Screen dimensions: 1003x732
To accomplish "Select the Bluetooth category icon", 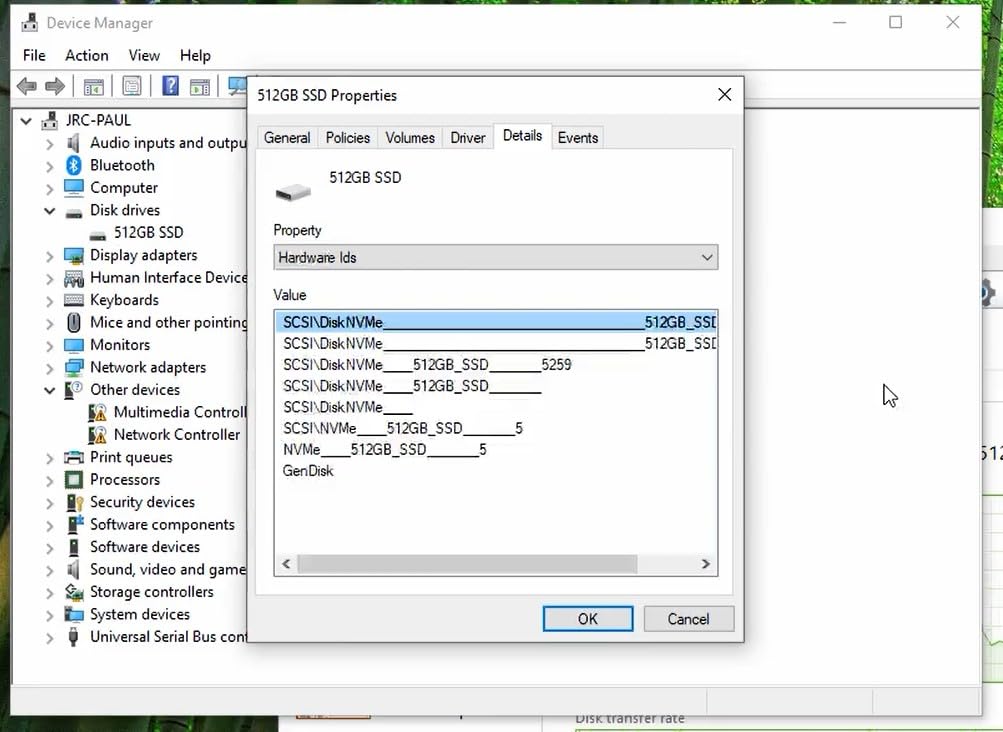I will tap(74, 165).
